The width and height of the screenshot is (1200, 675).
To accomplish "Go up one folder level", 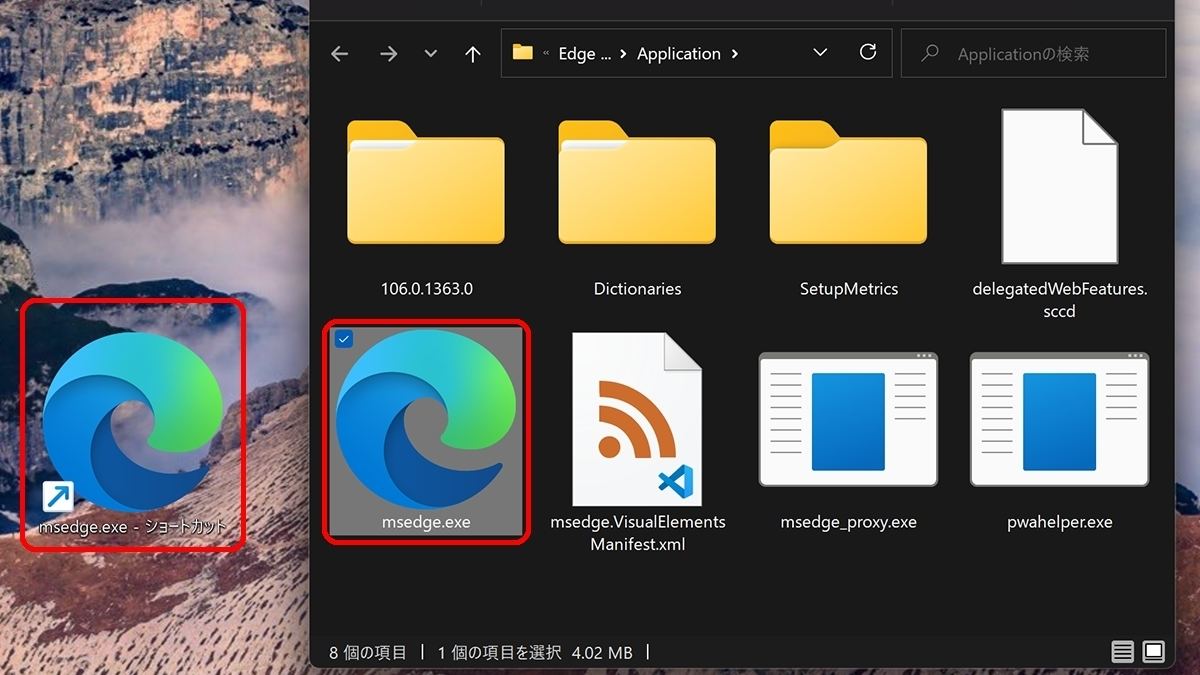I will click(x=473, y=54).
